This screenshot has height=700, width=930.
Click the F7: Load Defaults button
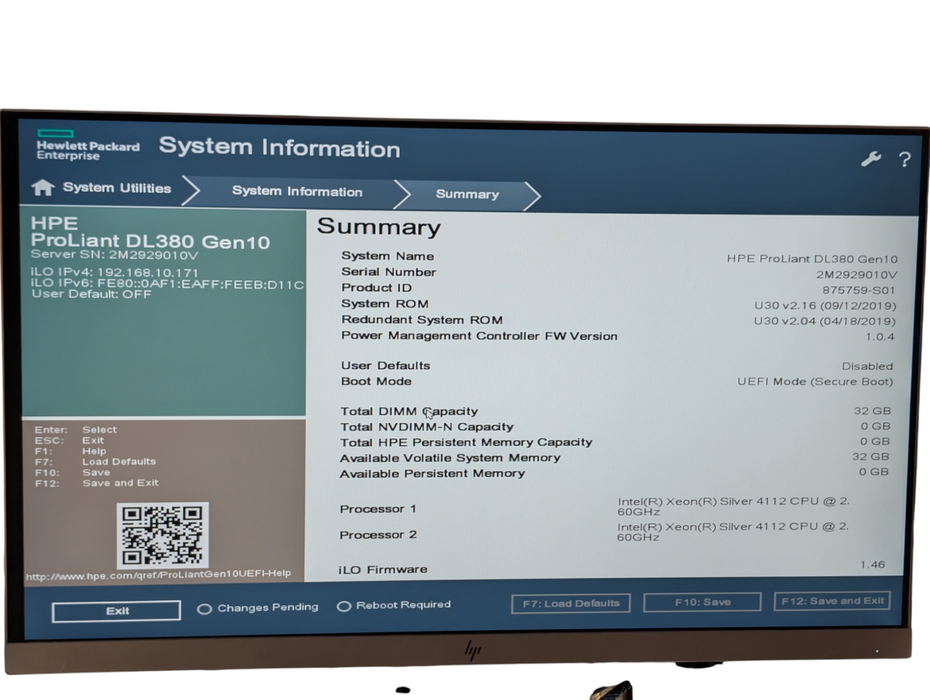[571, 603]
